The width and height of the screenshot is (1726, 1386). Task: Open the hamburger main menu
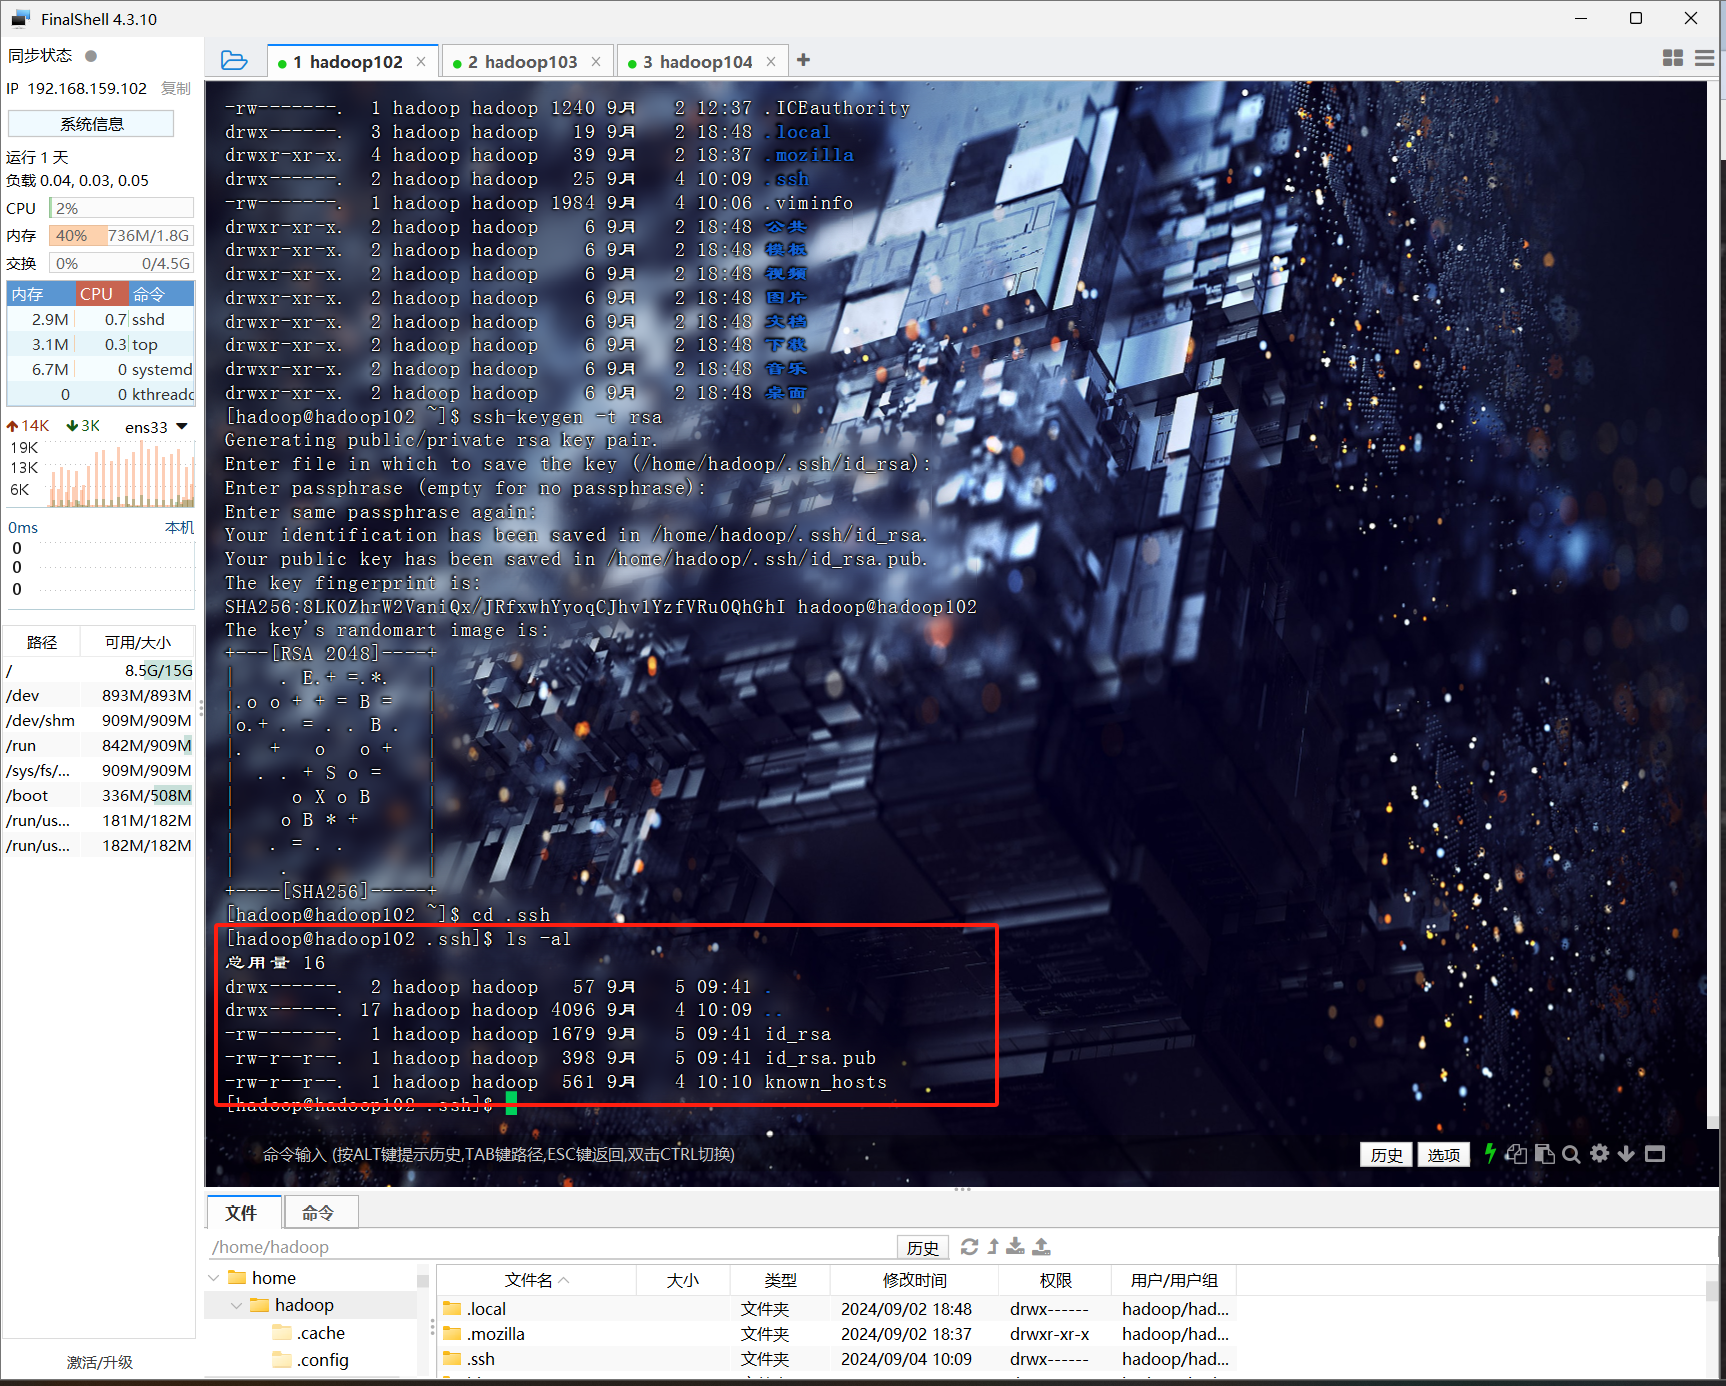[x=1705, y=59]
